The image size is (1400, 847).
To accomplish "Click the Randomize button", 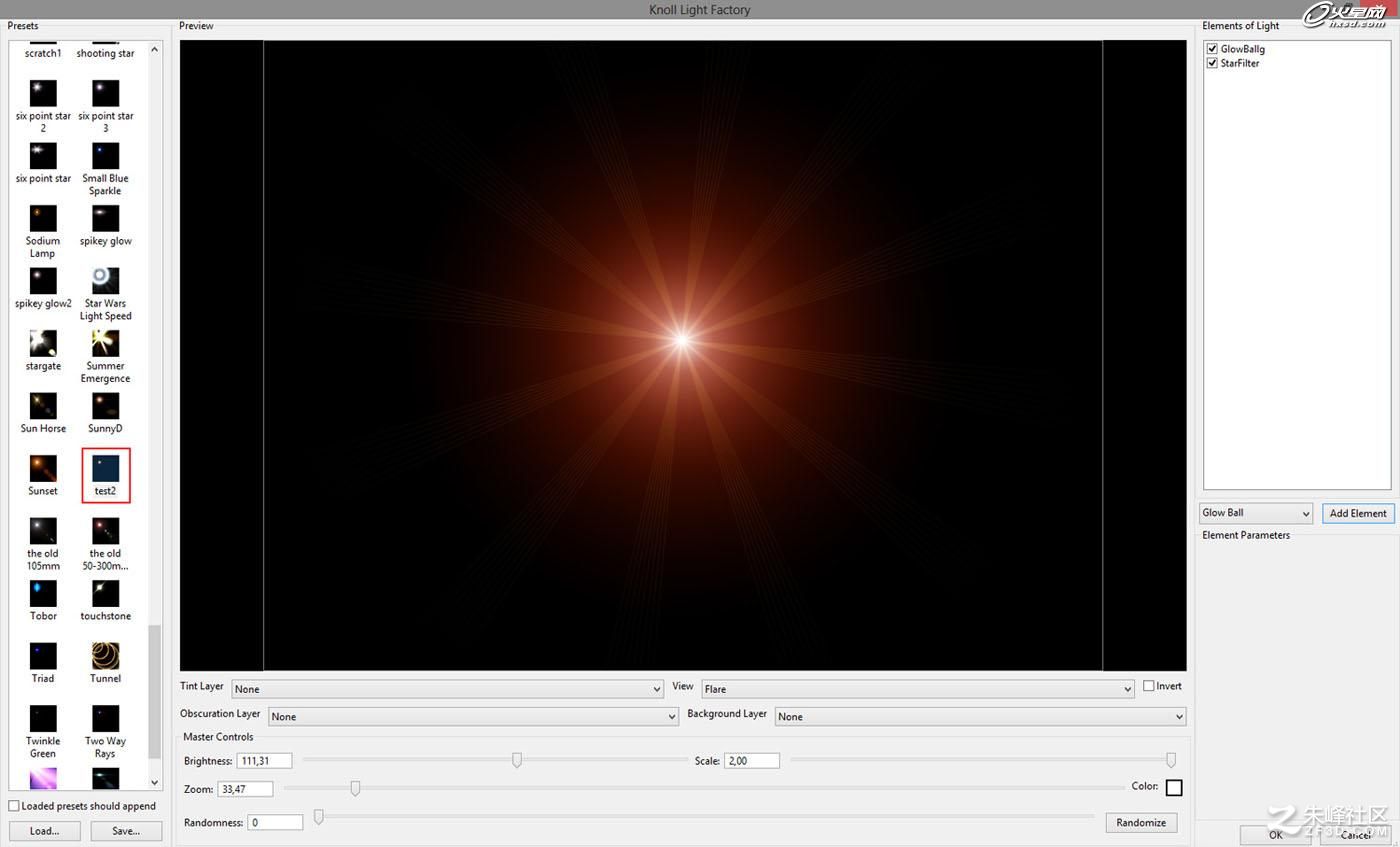I will 1141,822.
